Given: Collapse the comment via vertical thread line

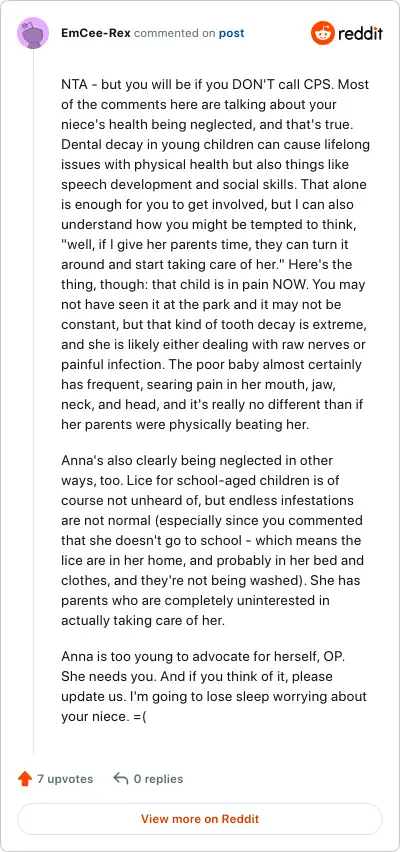Looking at the screenshot, I should pos(33,402).
